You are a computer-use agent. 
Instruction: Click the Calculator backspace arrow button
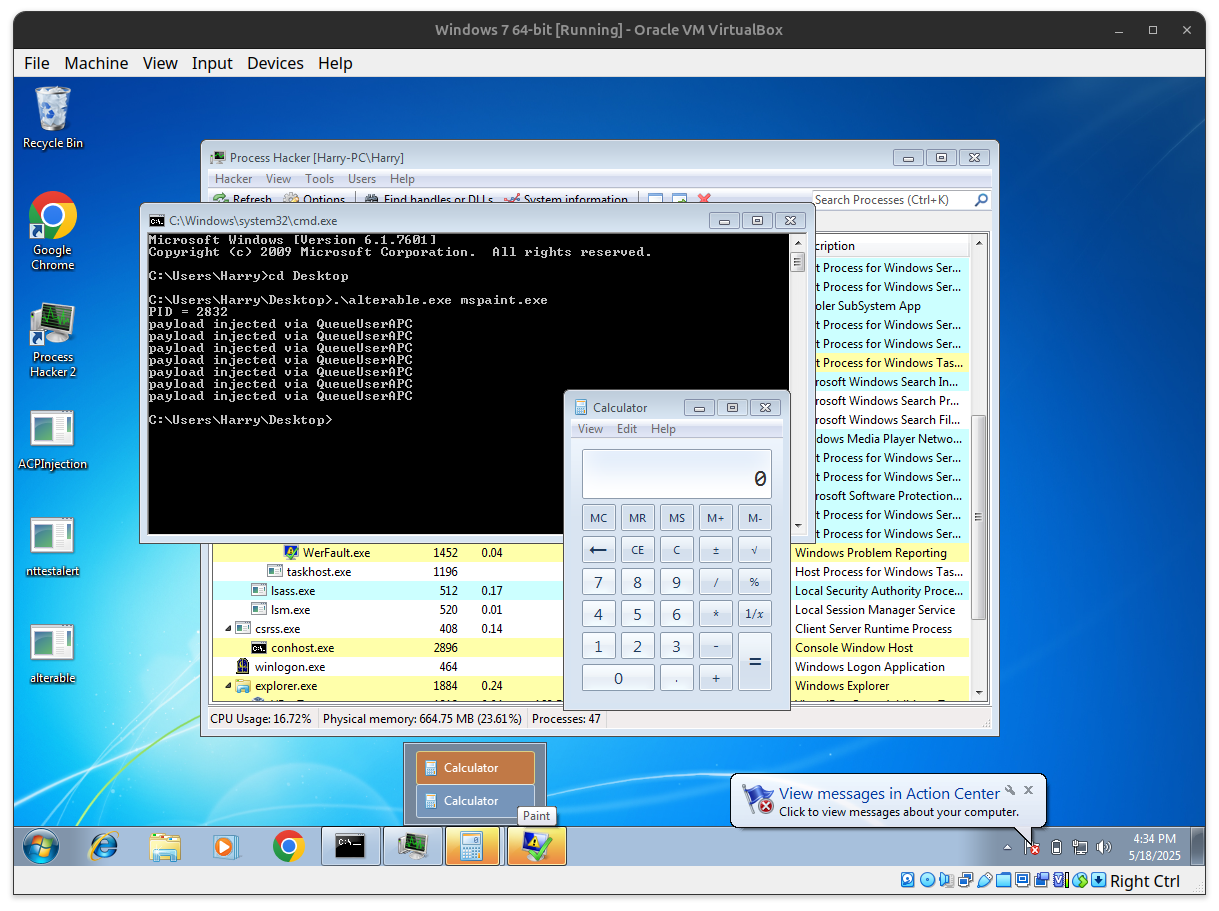(x=598, y=550)
